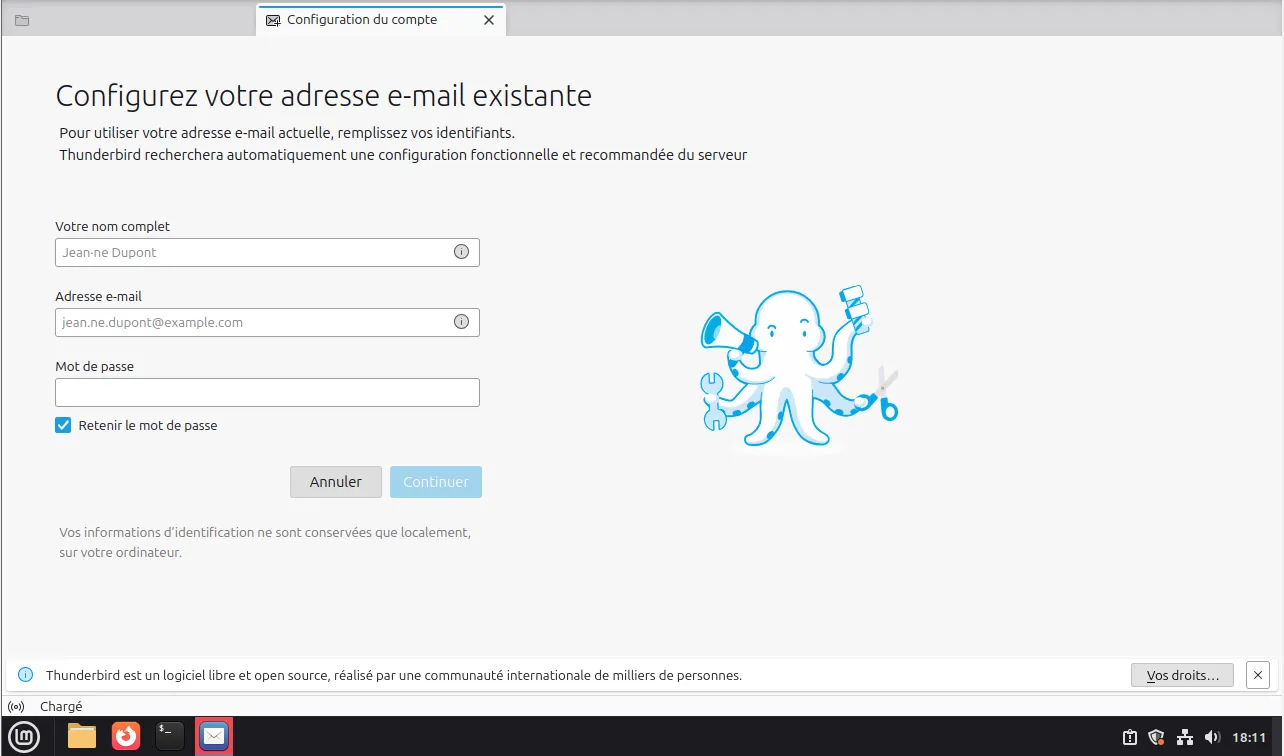The height and width of the screenshot is (756, 1284).
Task: Click the volume icon in the system tray
Action: pyautogui.click(x=1212, y=738)
